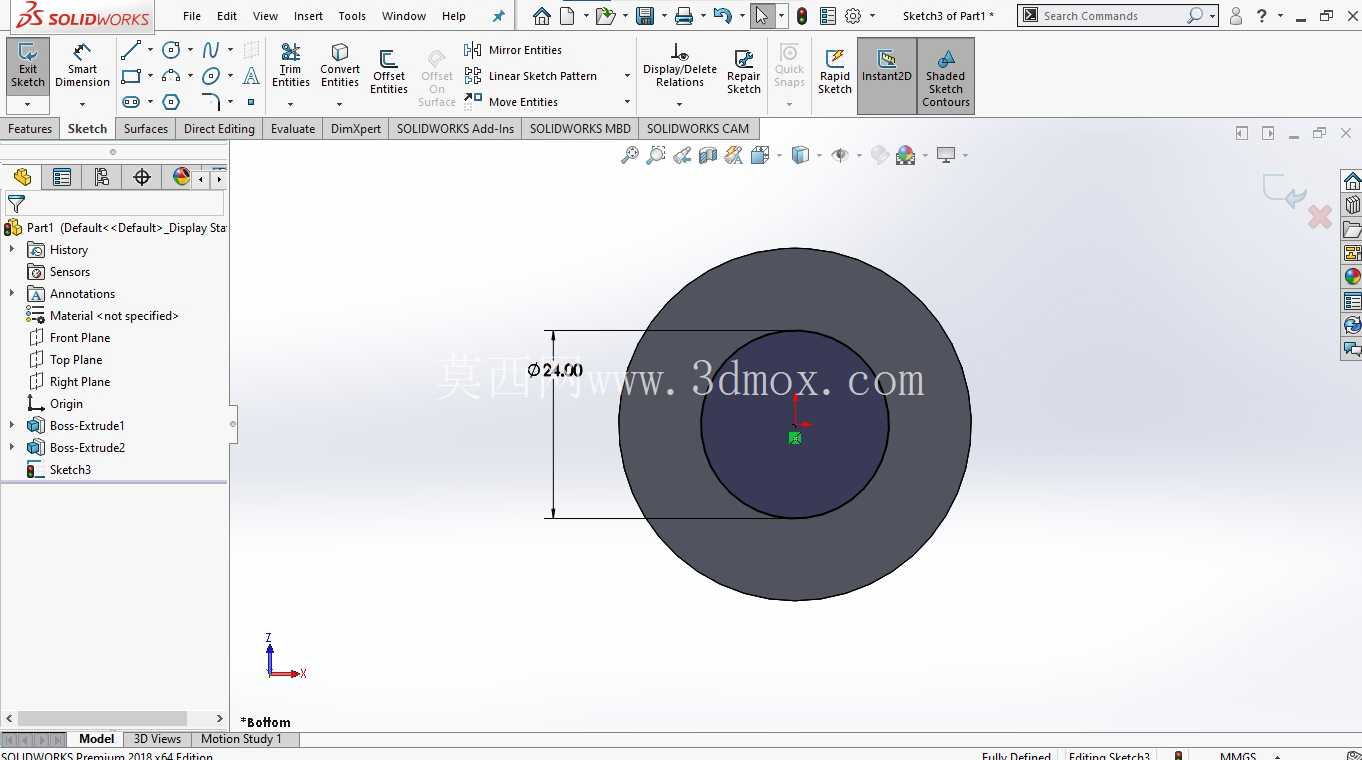The height and width of the screenshot is (760, 1362).
Task: Expand the Boss-Extrude1 feature
Action: (x=12, y=425)
